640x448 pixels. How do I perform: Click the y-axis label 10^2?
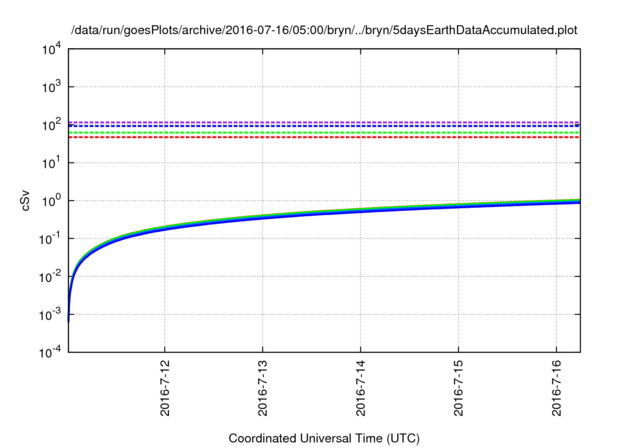[x=51, y=125]
